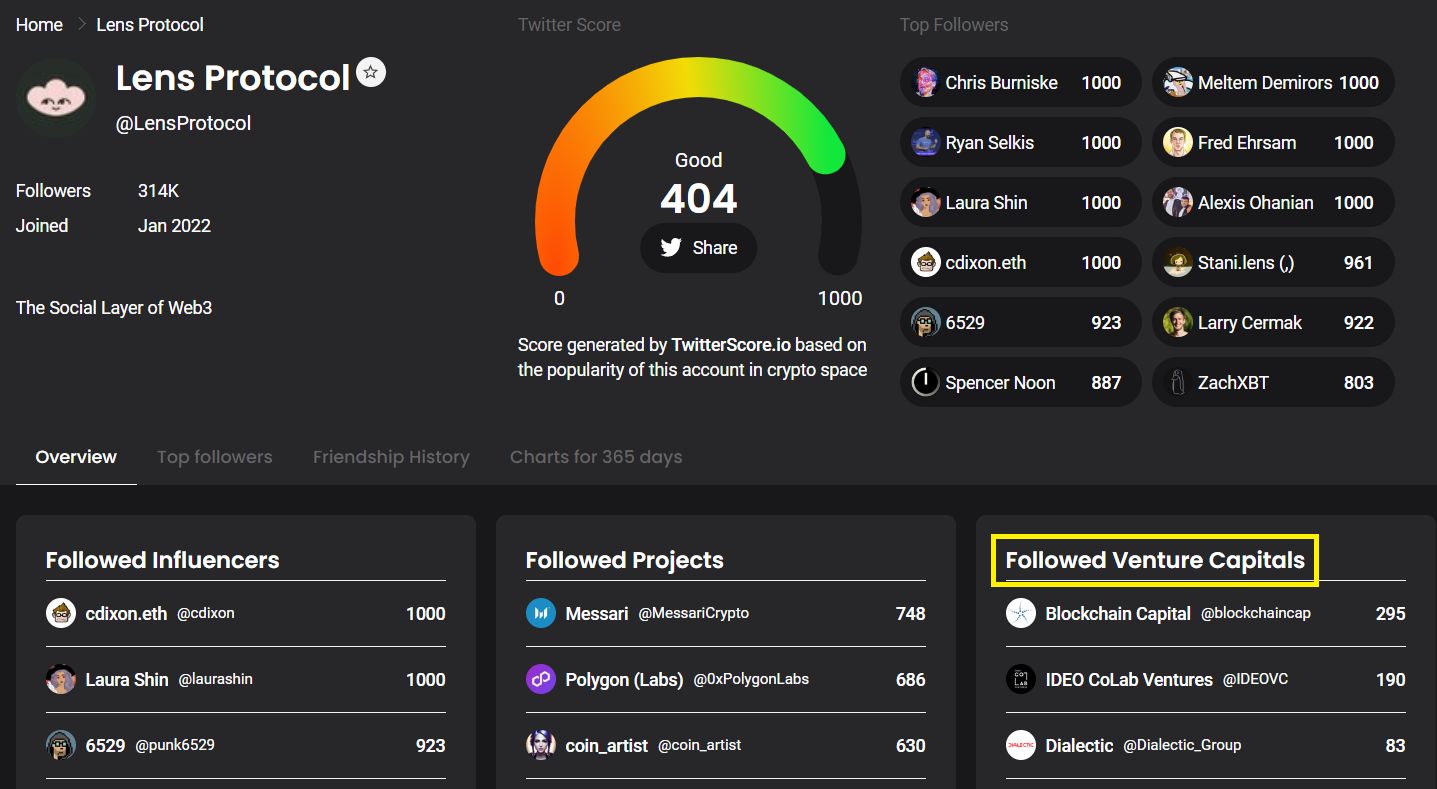
Task: Click coin_artist avatar icon
Action: coord(541,746)
